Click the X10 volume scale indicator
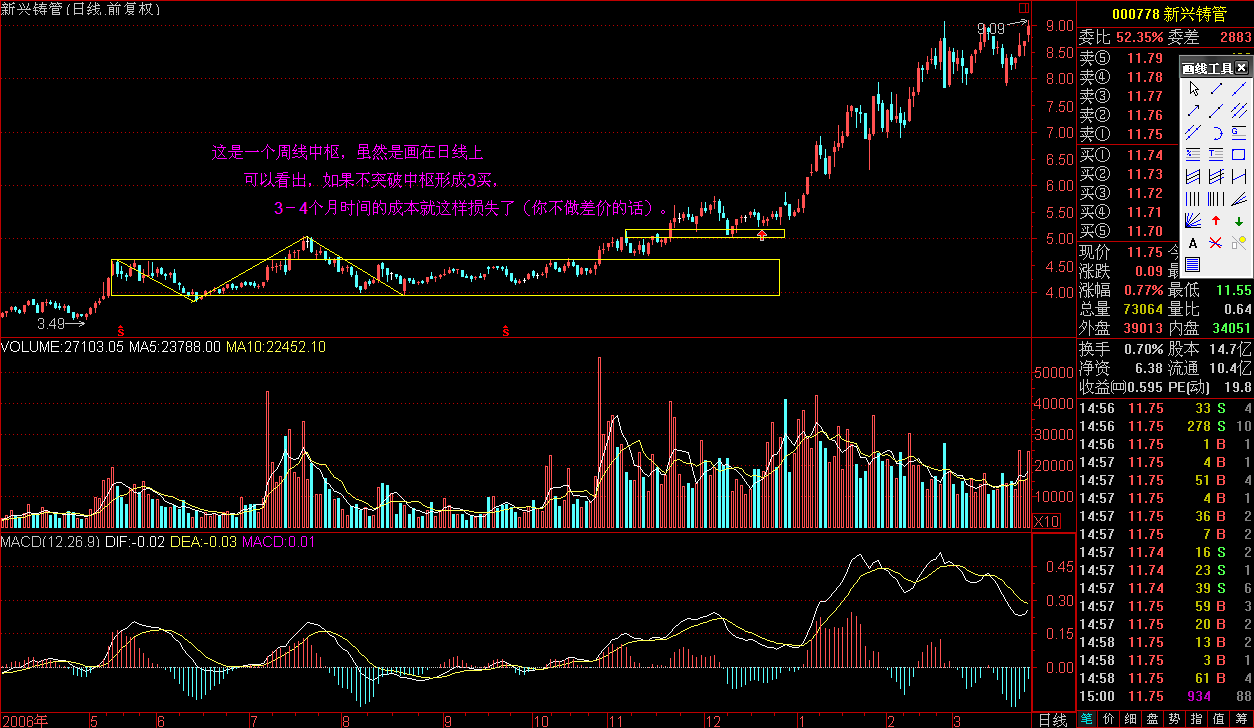Image resolution: width=1254 pixels, height=728 pixels. tap(1046, 521)
